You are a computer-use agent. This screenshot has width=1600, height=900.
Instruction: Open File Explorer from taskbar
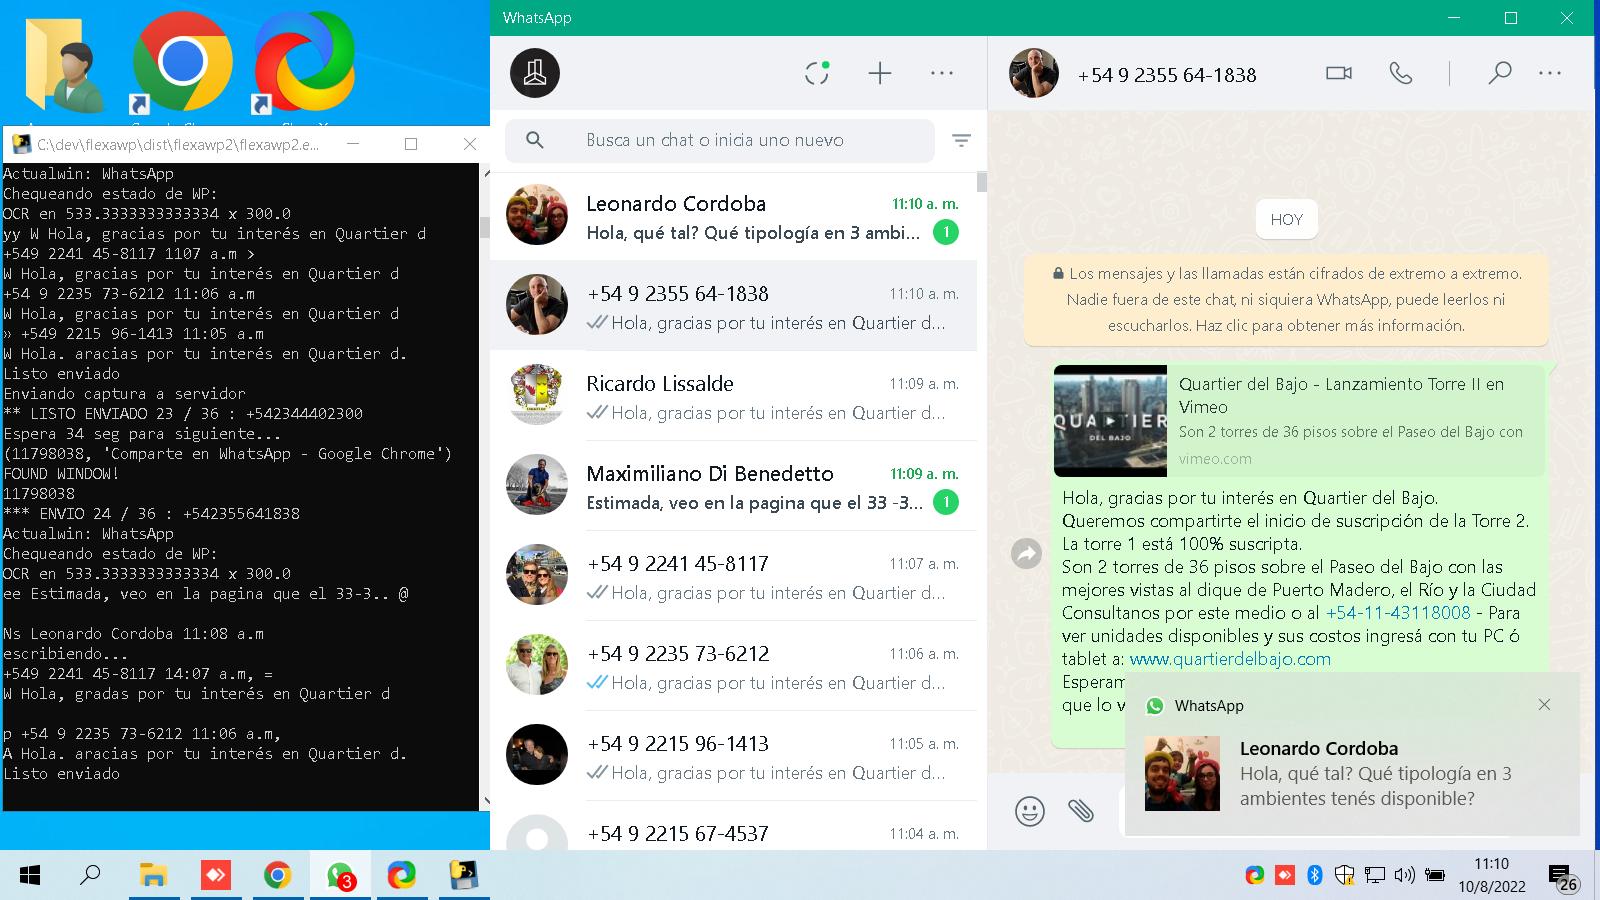point(152,876)
